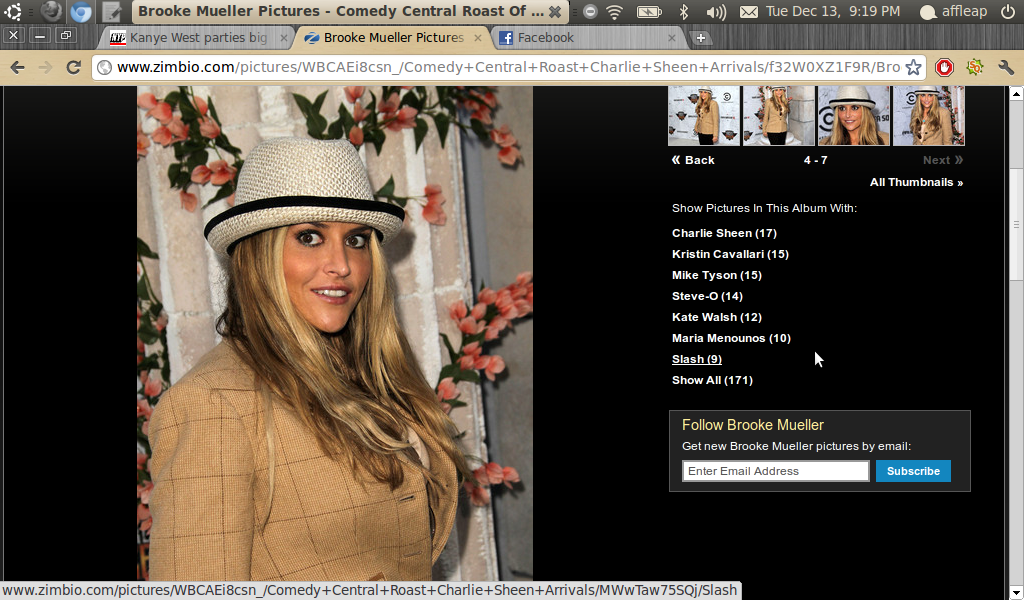Switch to the Brooke Mueller Pictures tab
This screenshot has width=1024, height=600.
click(393, 38)
